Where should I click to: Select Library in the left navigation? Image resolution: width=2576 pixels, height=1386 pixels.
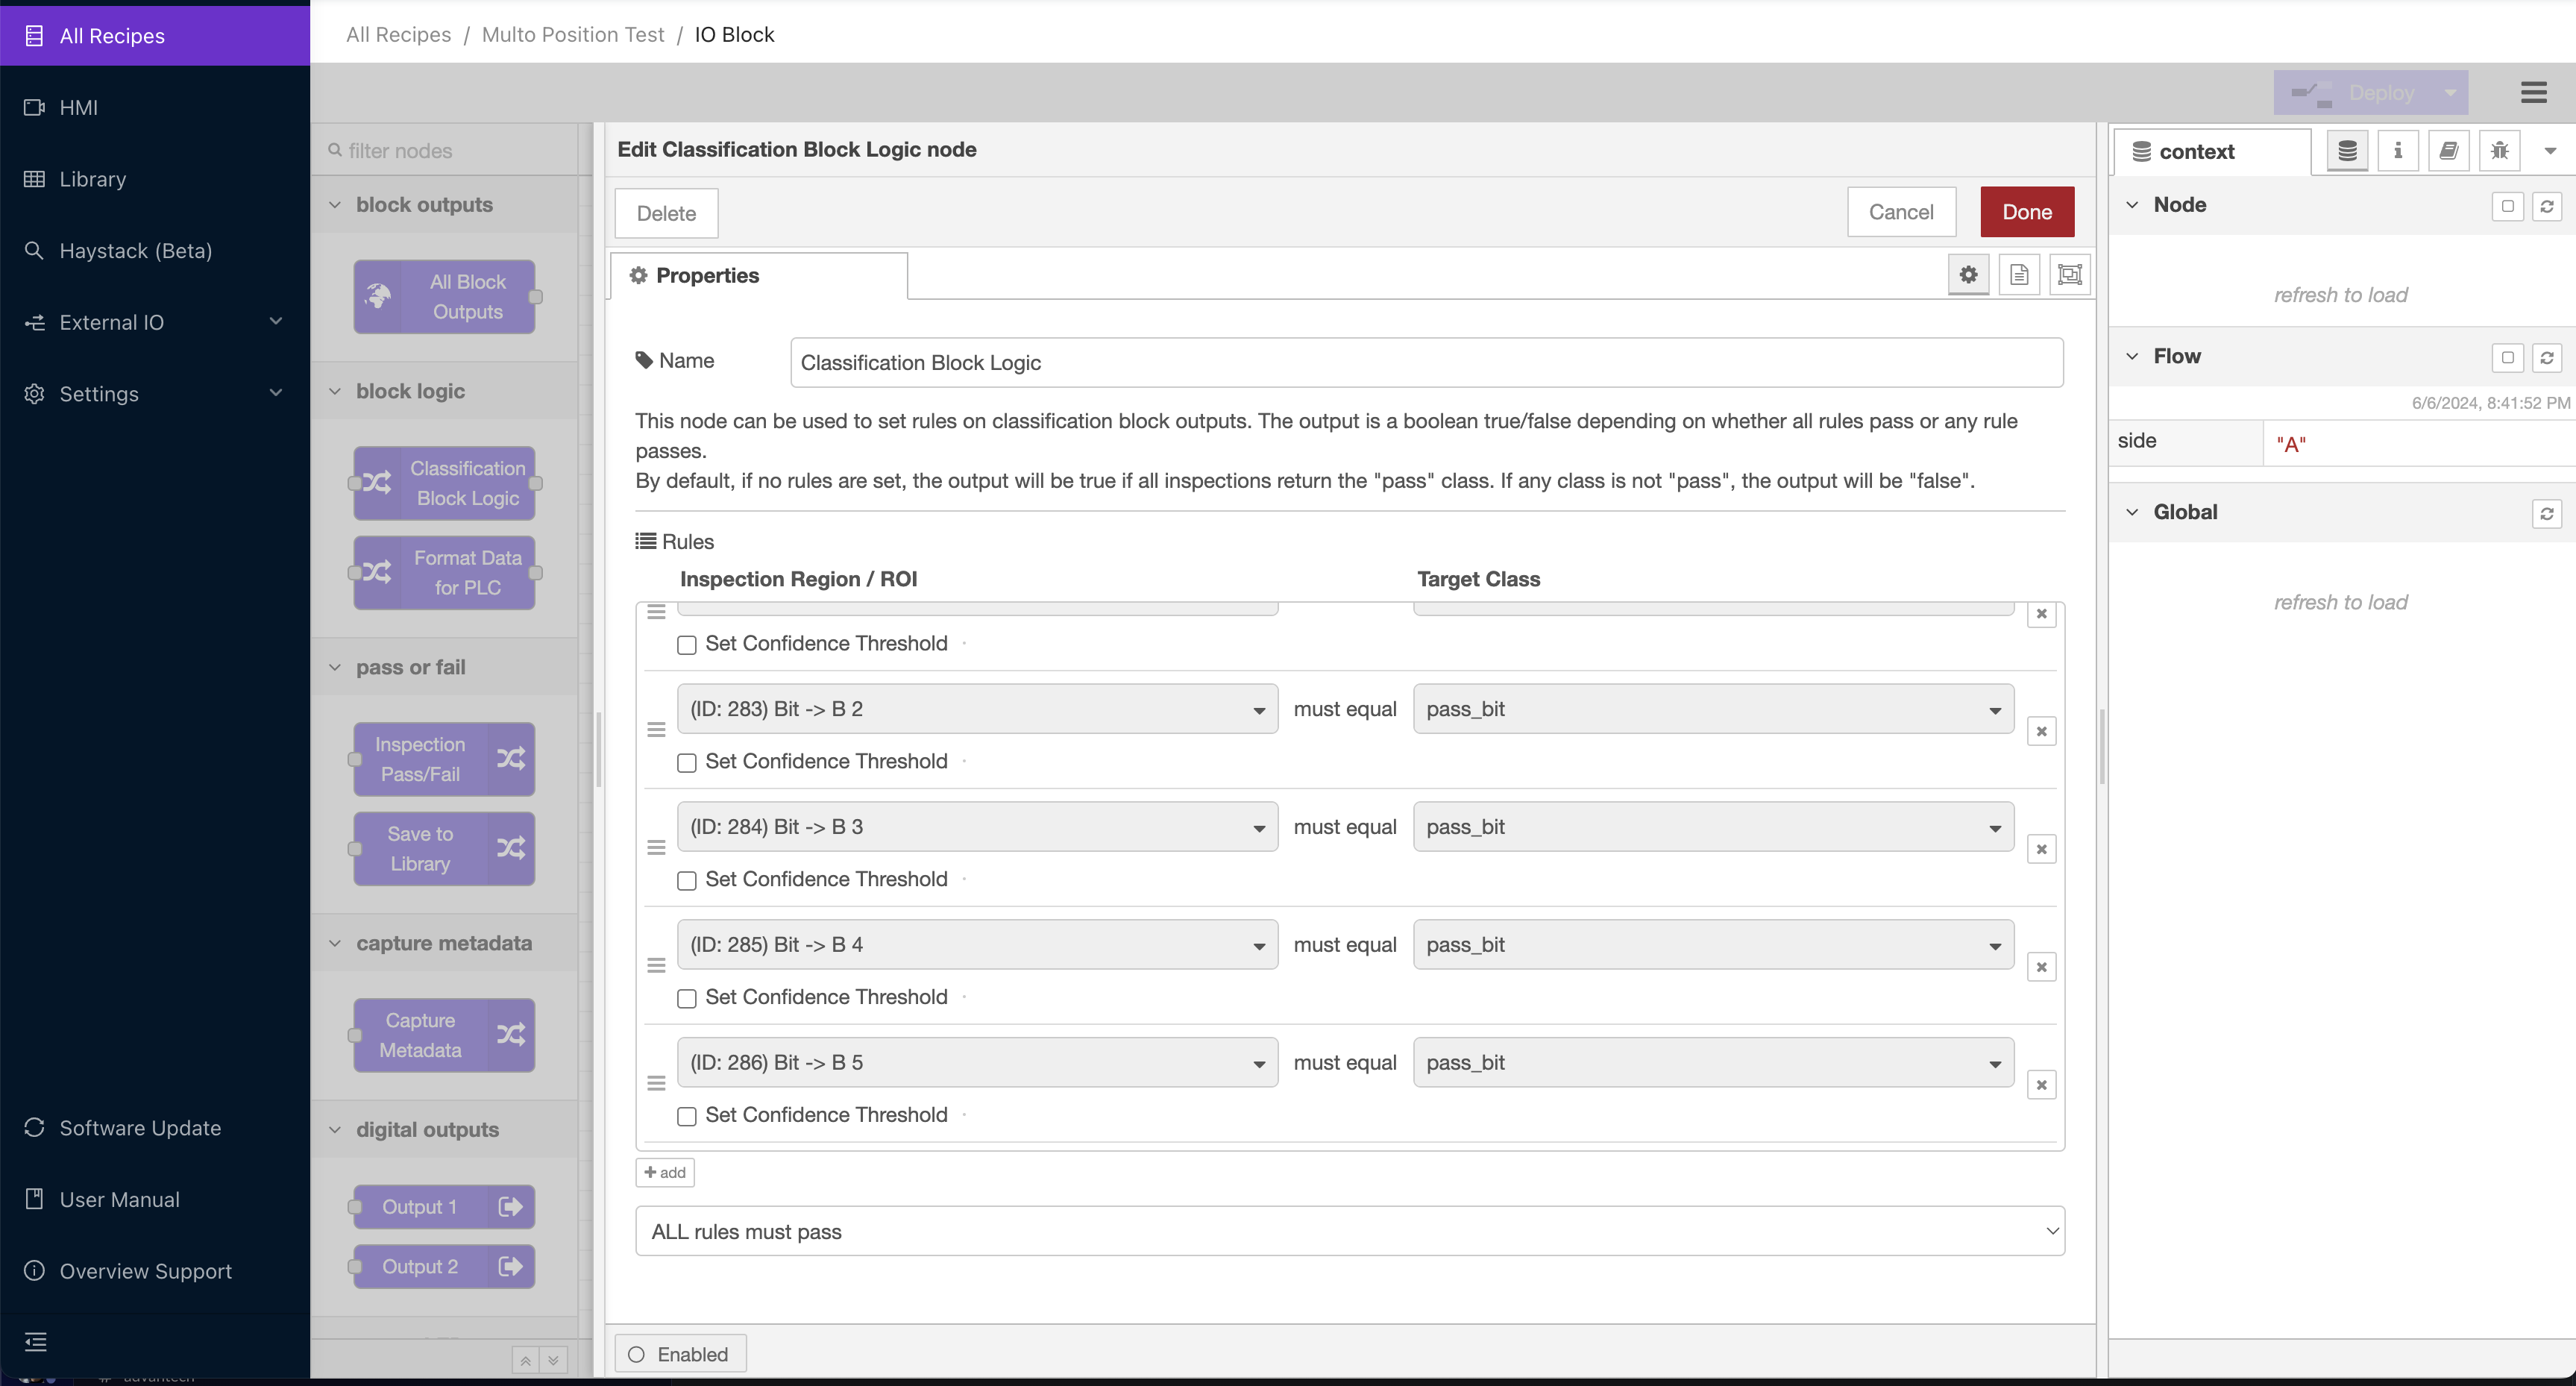click(x=93, y=179)
